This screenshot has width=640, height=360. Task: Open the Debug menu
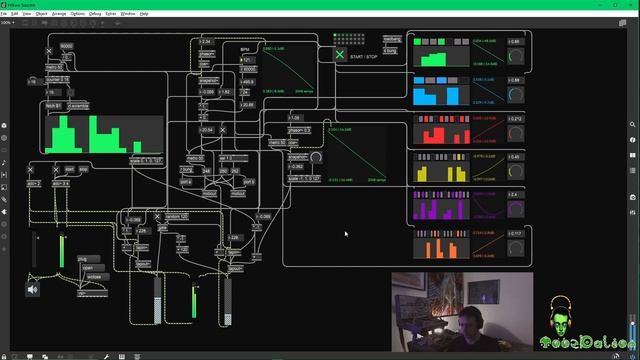(x=95, y=14)
